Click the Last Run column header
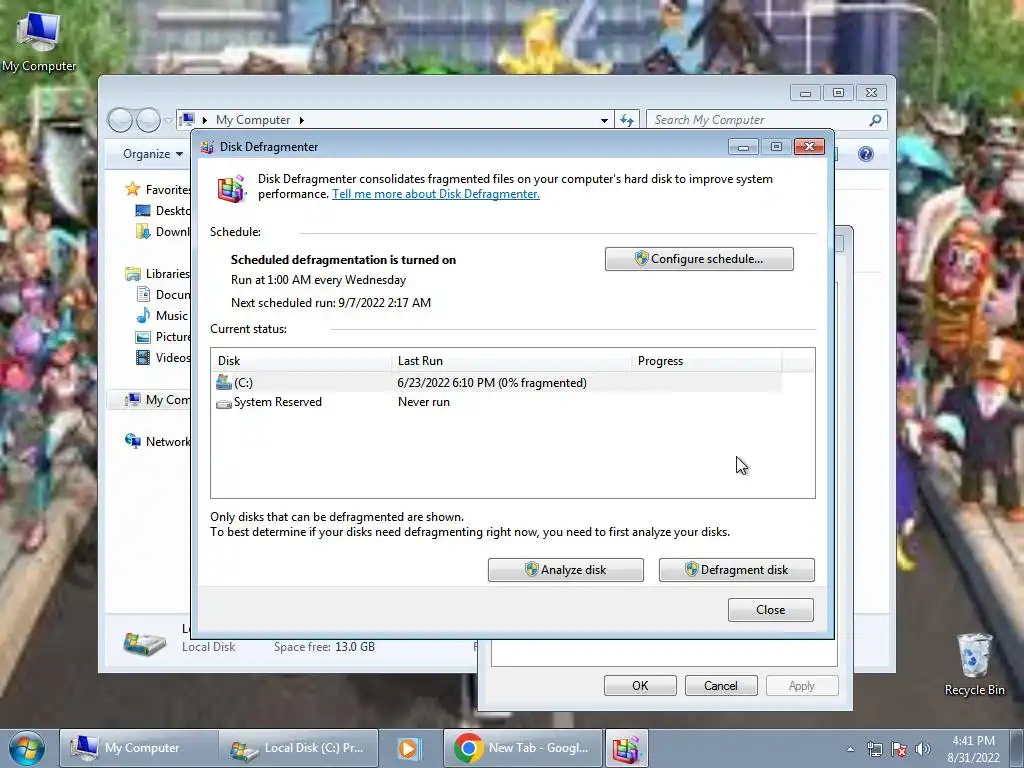 [511, 360]
